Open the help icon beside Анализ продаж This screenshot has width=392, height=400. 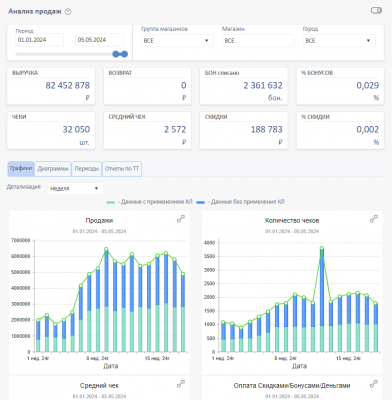pyautogui.click(x=68, y=12)
